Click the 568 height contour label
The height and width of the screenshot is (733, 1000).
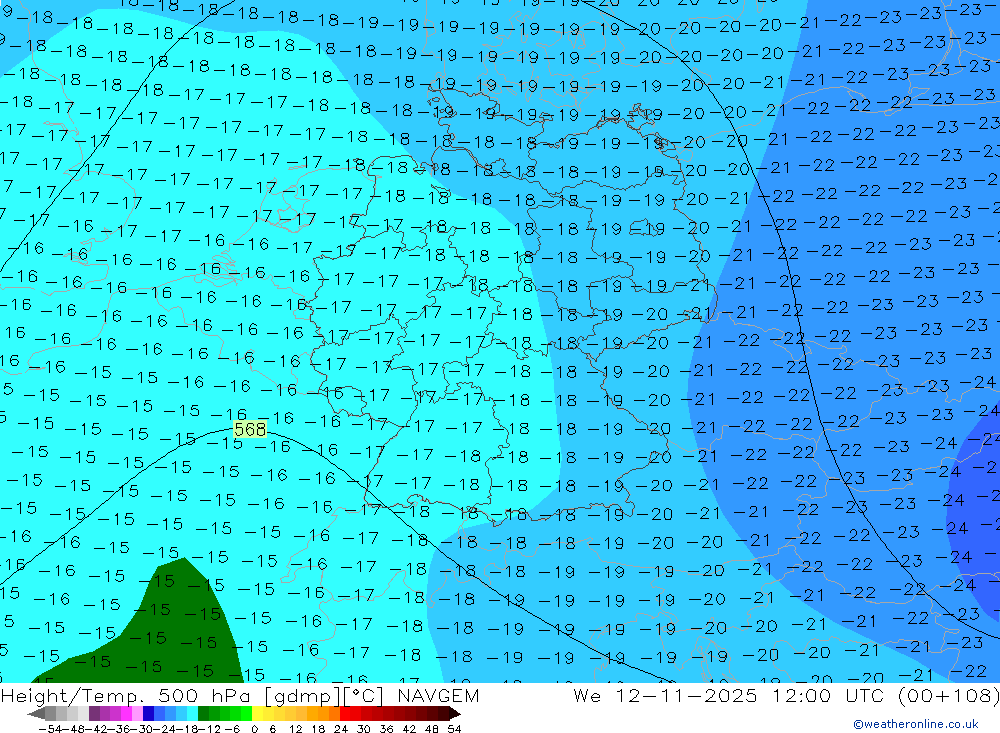250,429
